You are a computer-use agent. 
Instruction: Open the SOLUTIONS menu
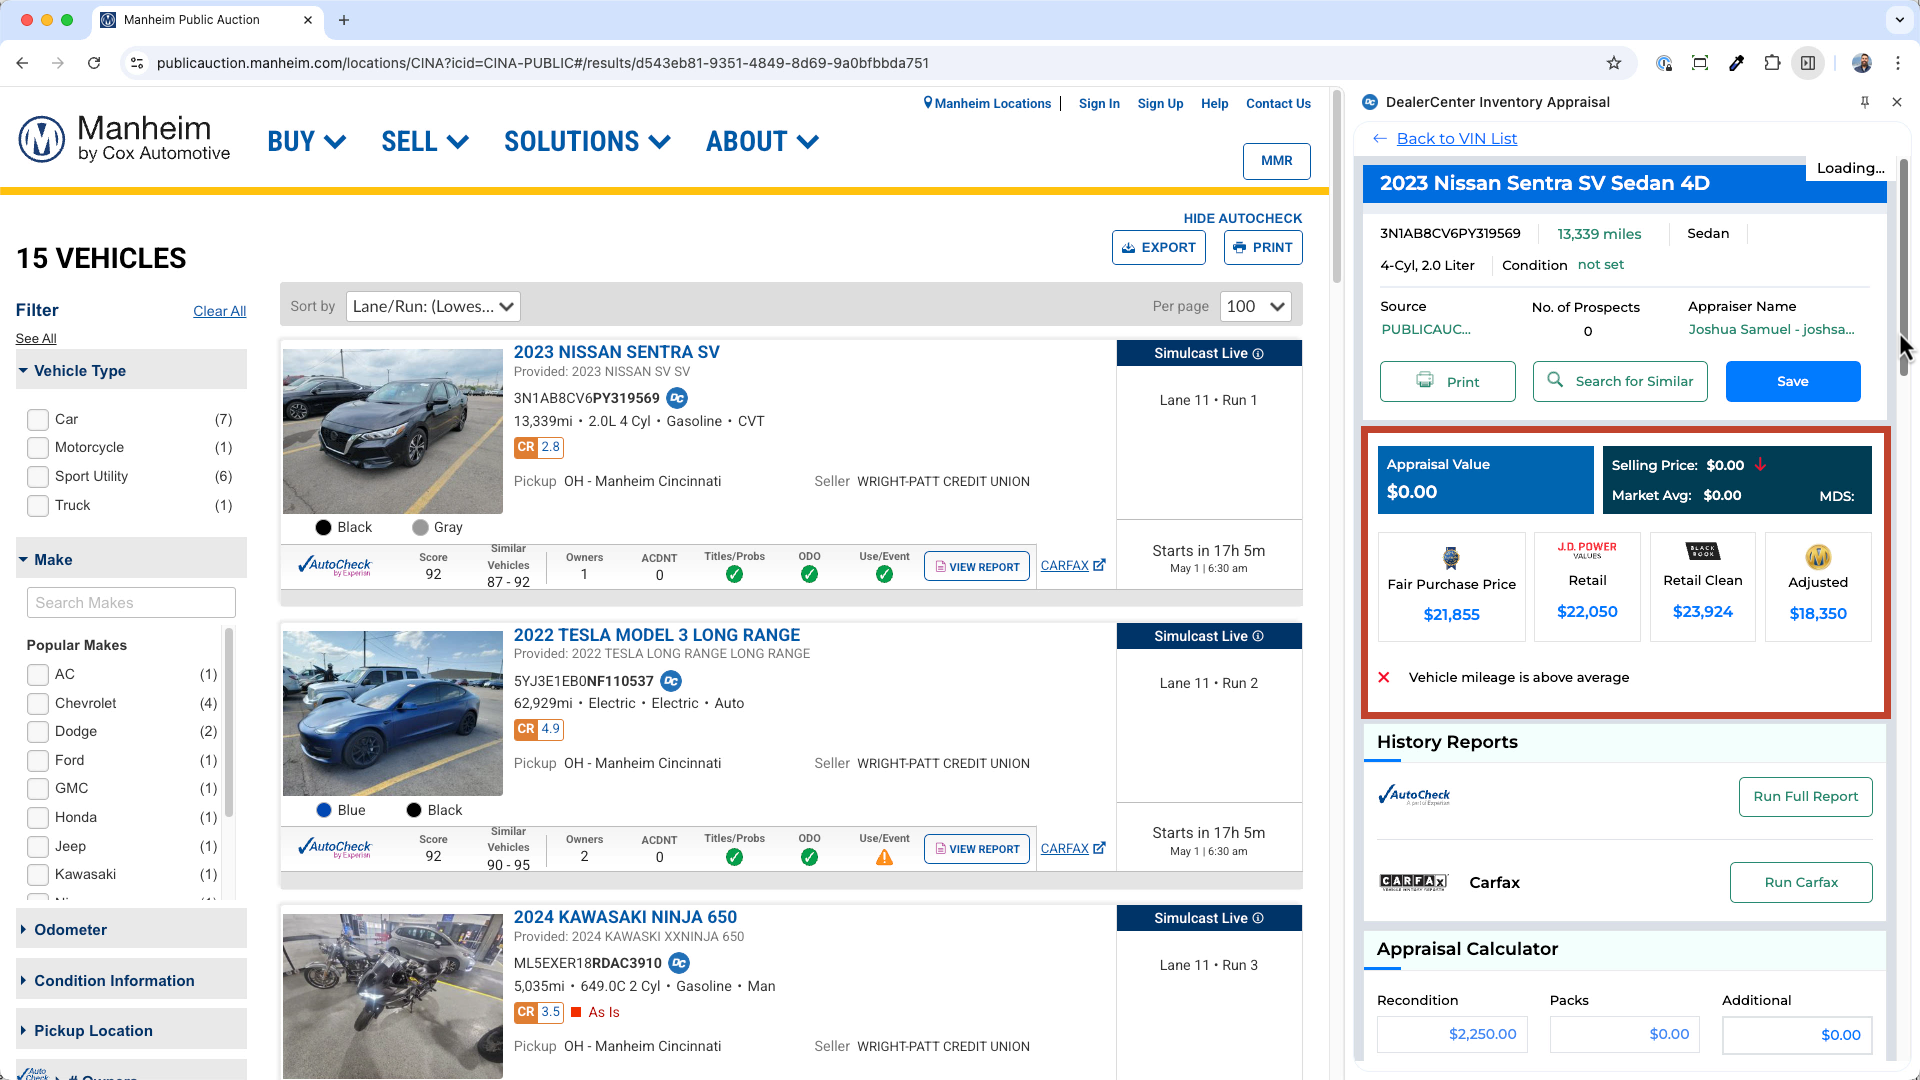pos(587,142)
